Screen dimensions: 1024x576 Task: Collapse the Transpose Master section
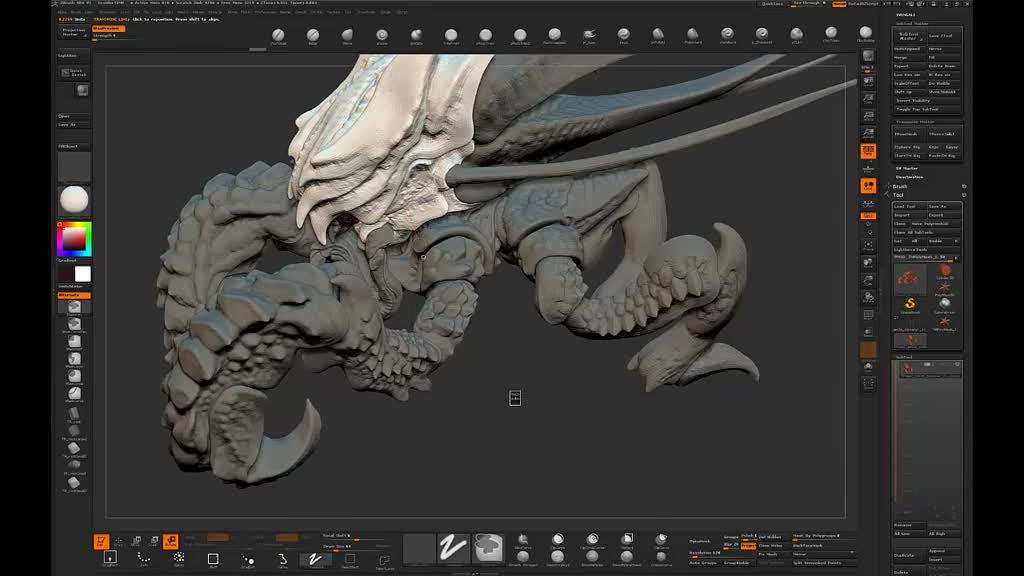pyautogui.click(x=915, y=121)
